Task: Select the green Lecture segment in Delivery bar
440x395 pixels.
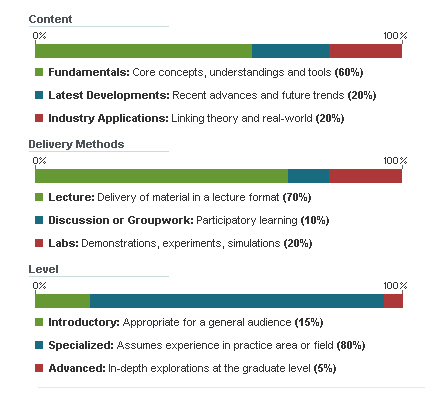Action: click(x=161, y=176)
